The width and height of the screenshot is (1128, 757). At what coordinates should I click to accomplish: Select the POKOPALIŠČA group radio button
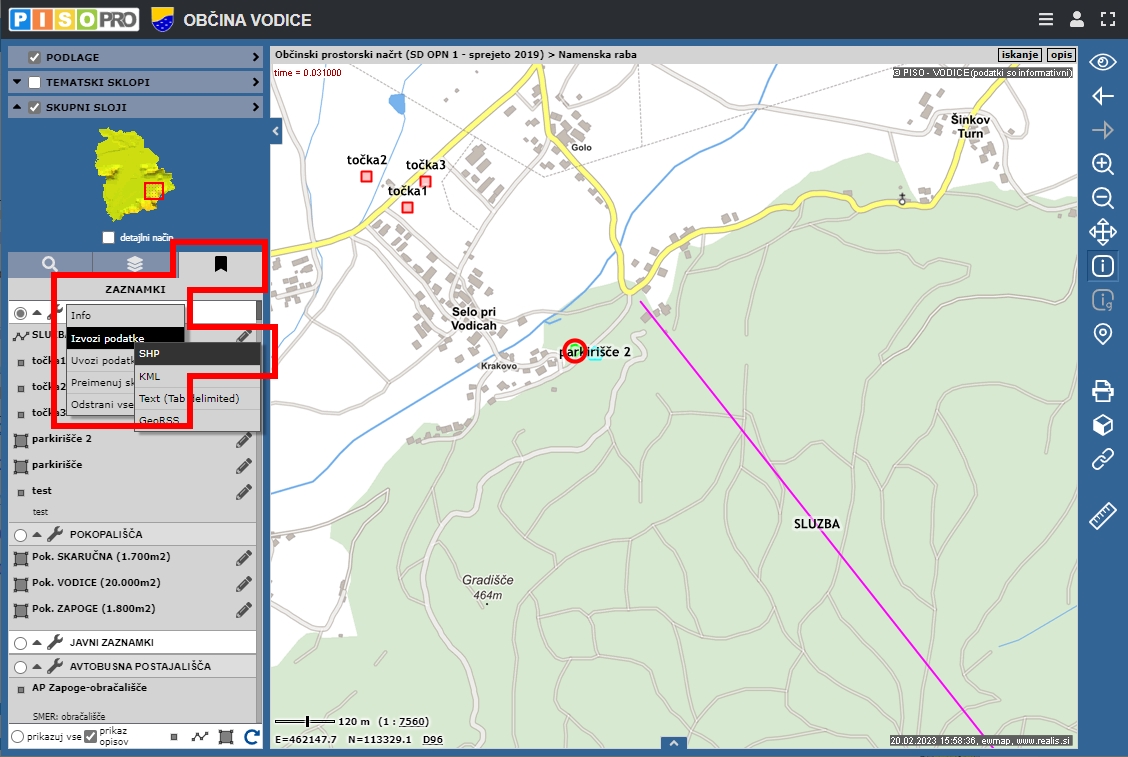(x=21, y=535)
